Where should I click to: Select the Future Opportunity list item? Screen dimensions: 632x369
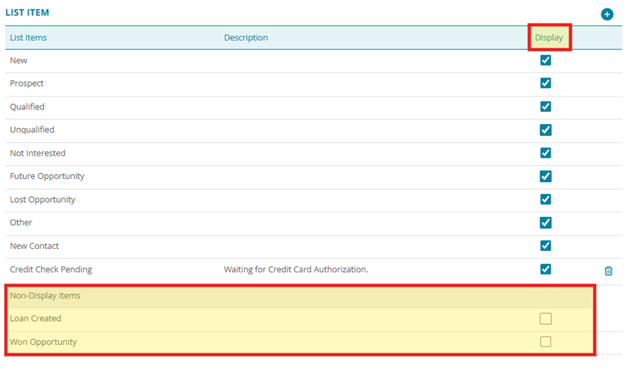tap(47, 176)
